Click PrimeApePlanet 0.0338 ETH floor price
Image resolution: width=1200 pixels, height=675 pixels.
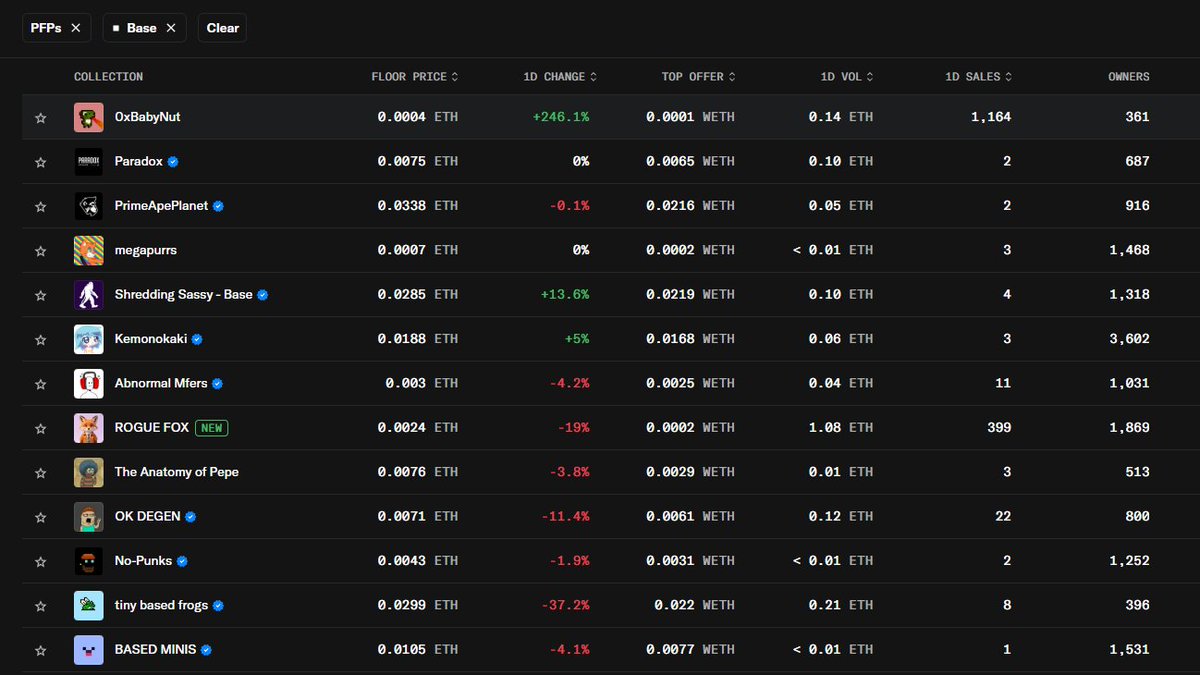click(x=418, y=206)
